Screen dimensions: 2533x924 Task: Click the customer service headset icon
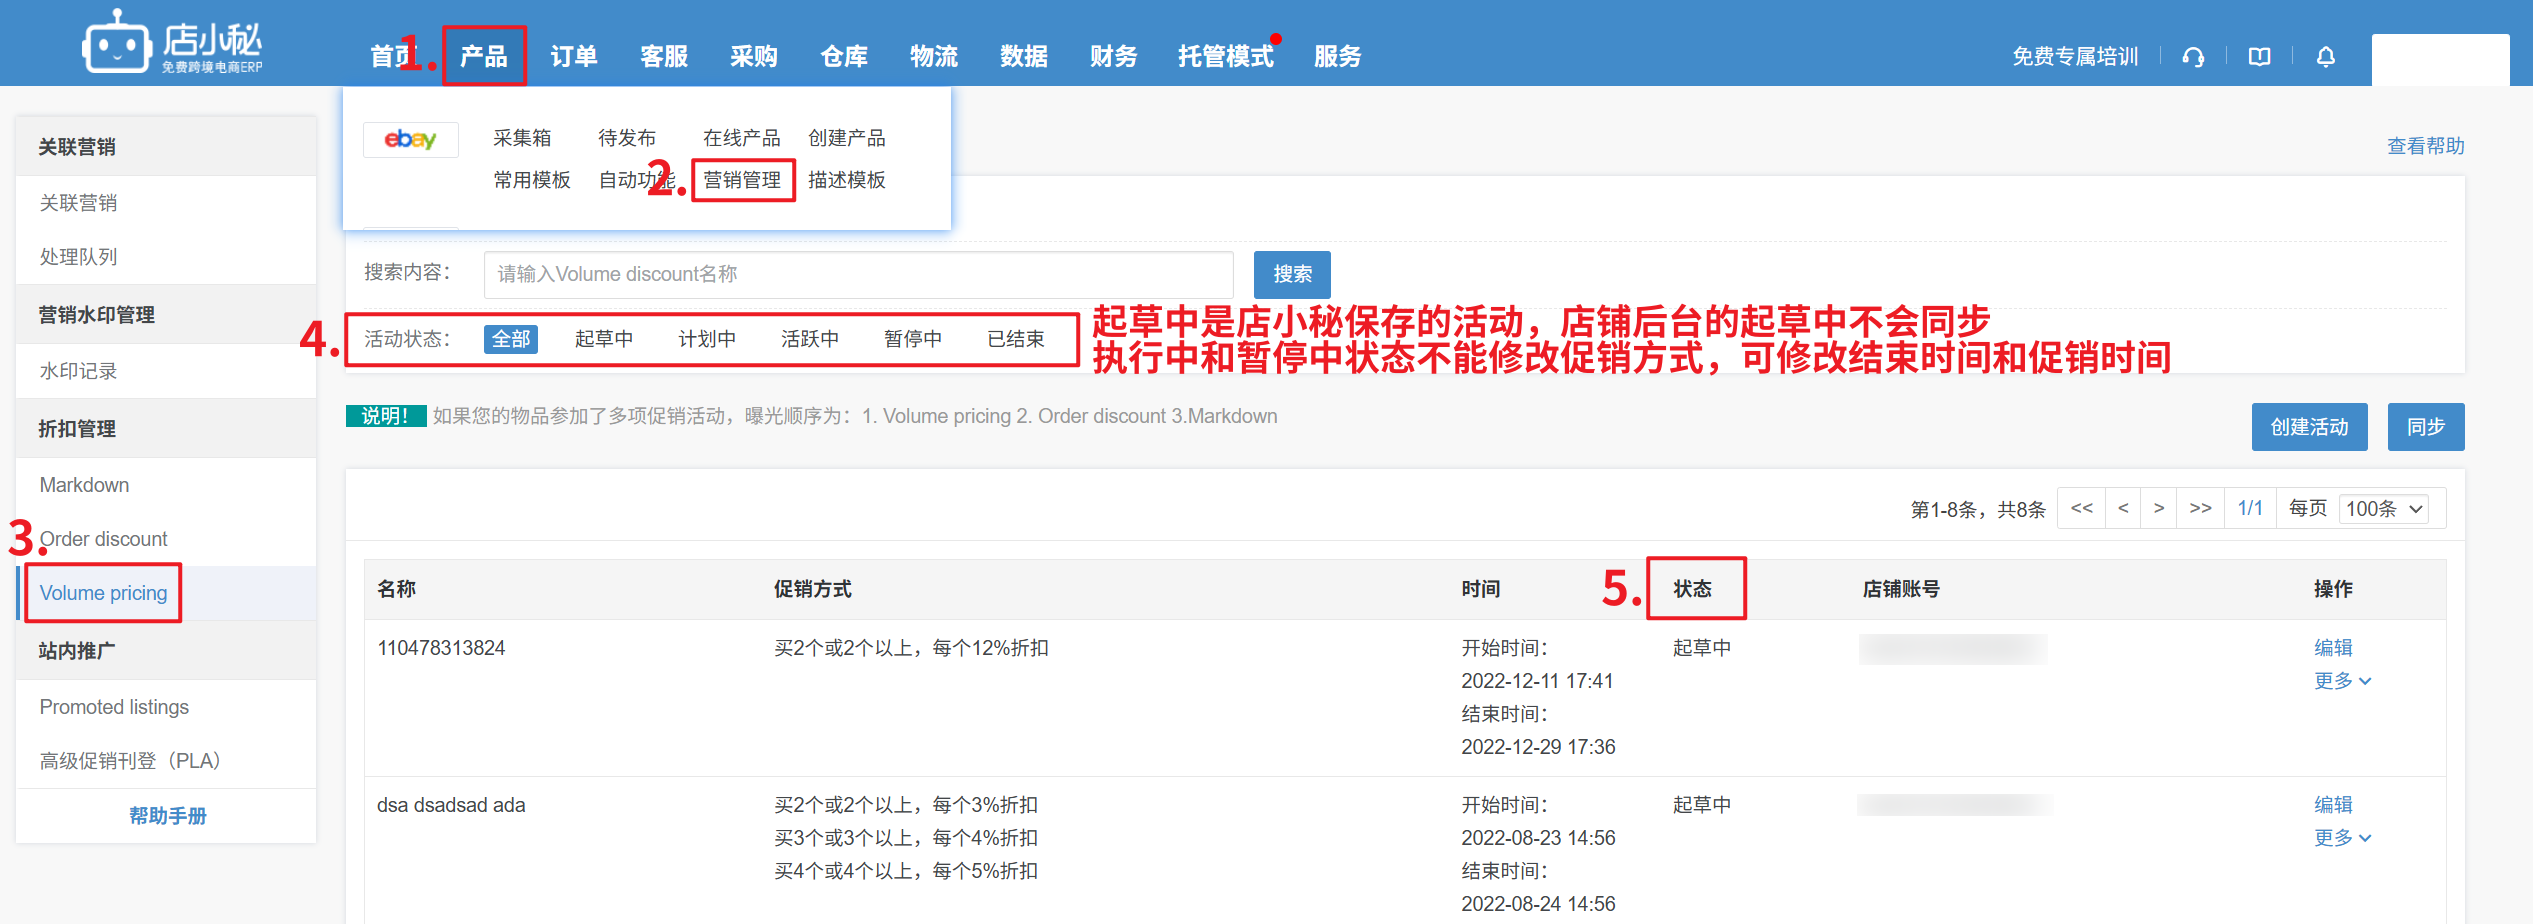[x=2193, y=57]
